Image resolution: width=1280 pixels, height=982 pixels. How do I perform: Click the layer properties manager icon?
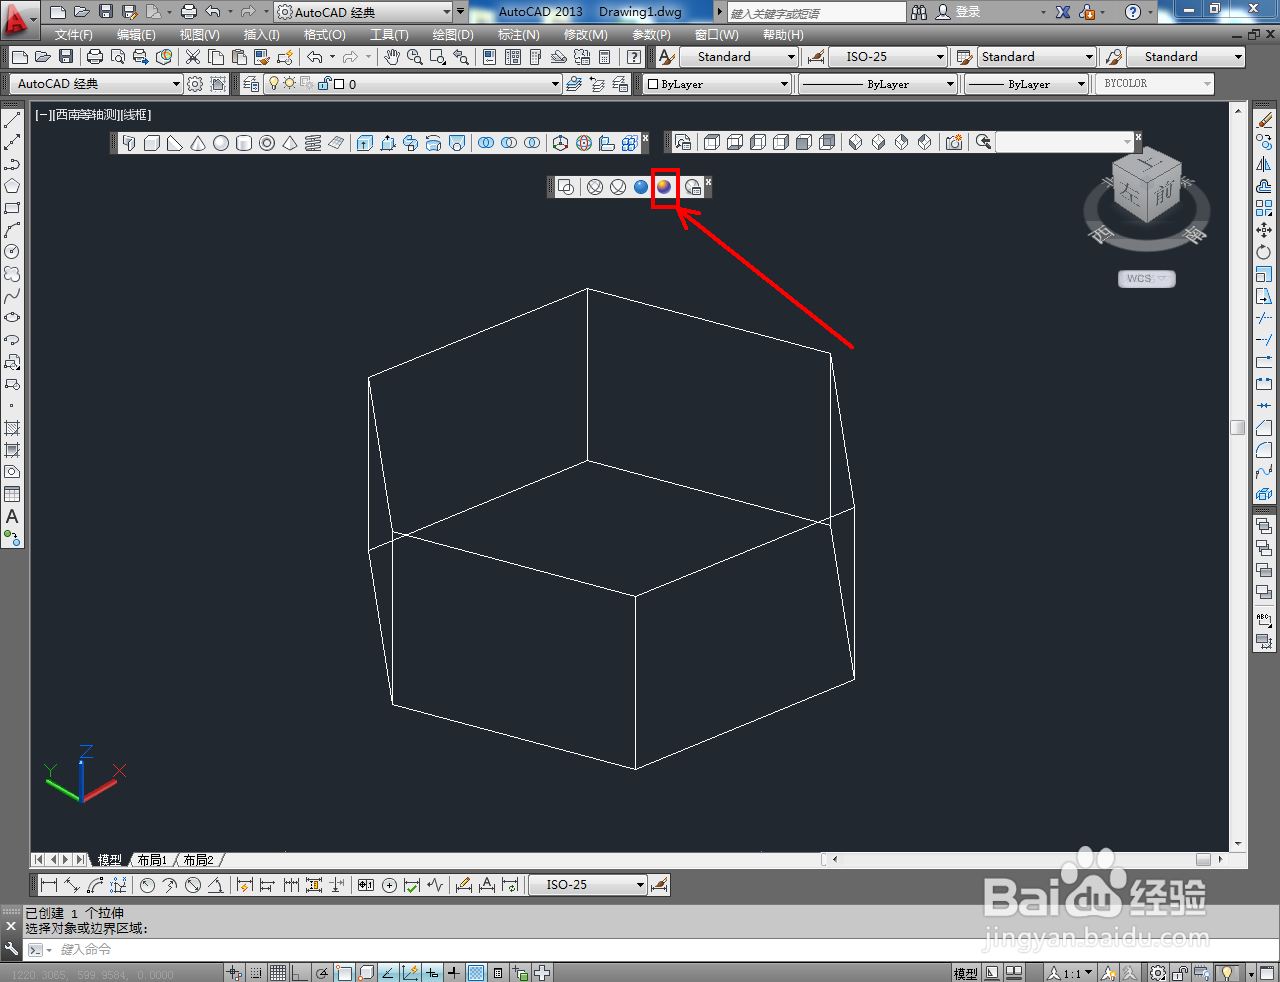[x=249, y=84]
